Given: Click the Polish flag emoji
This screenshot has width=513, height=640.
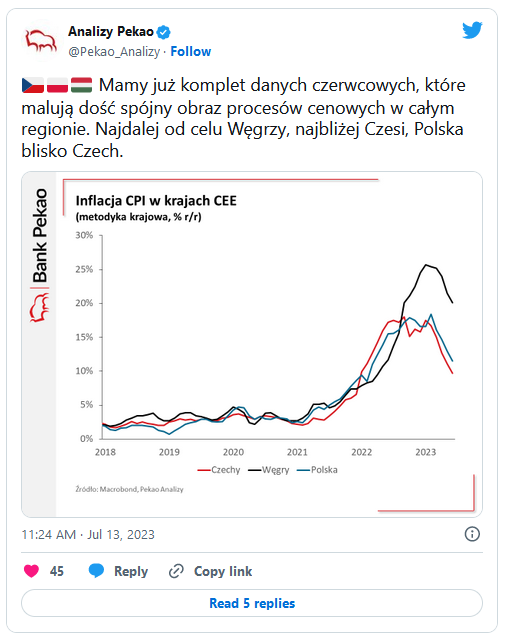Looking at the screenshot, I should click(57, 85).
